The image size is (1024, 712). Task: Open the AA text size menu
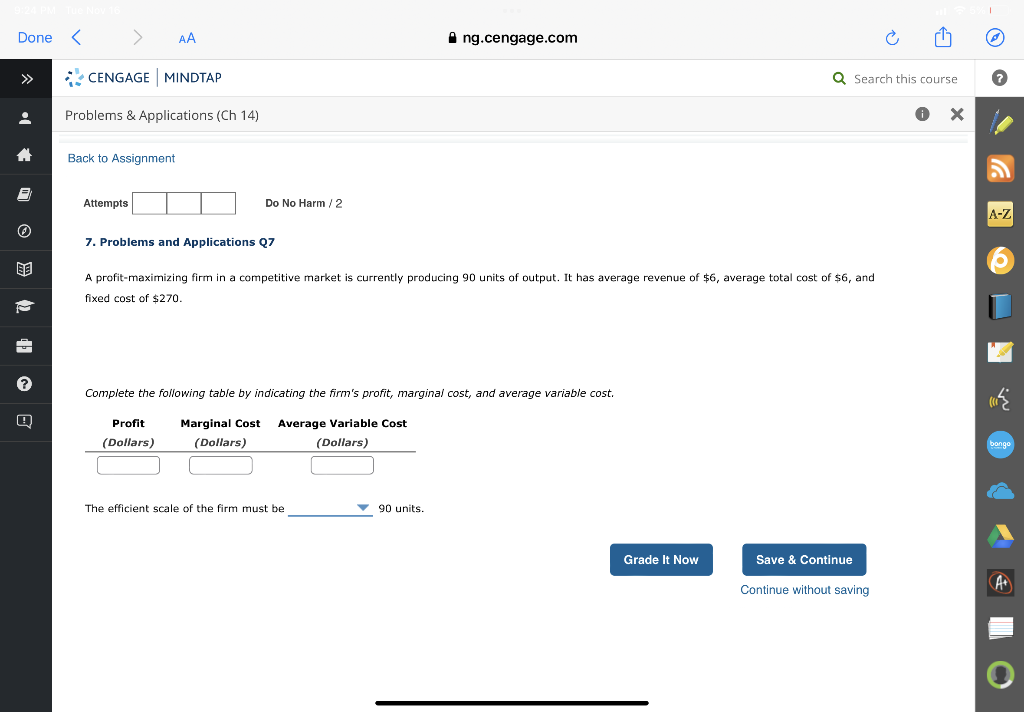coord(187,37)
